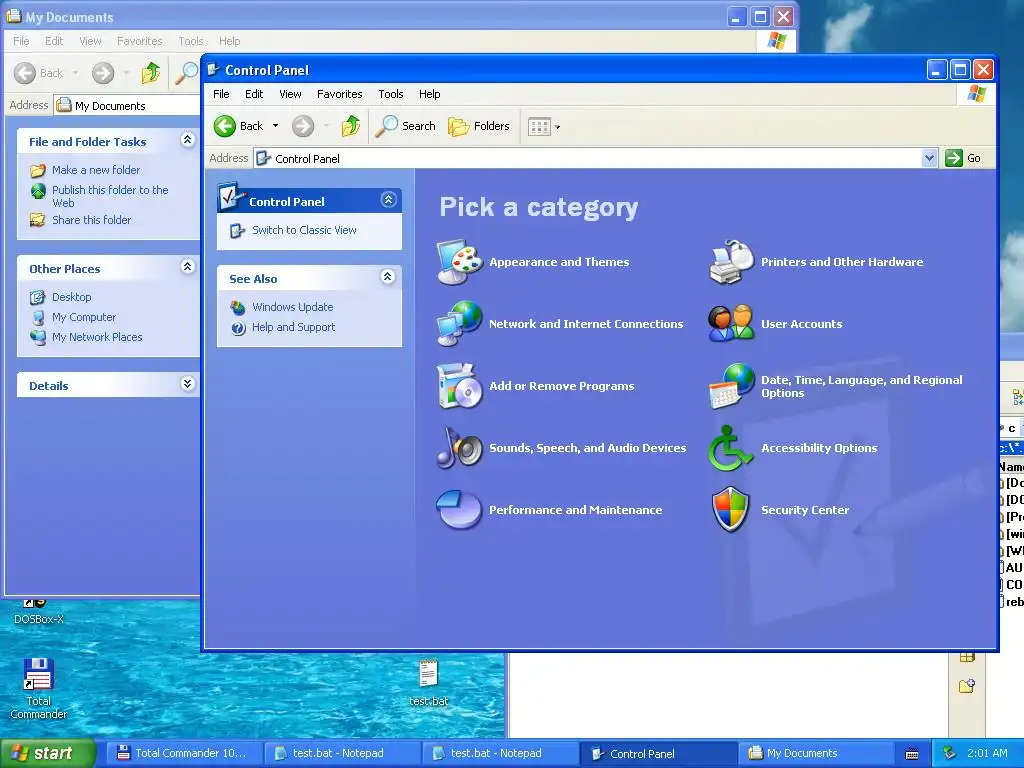This screenshot has height=768, width=1024.
Task: Open Windows Update link
Action: pos(293,307)
